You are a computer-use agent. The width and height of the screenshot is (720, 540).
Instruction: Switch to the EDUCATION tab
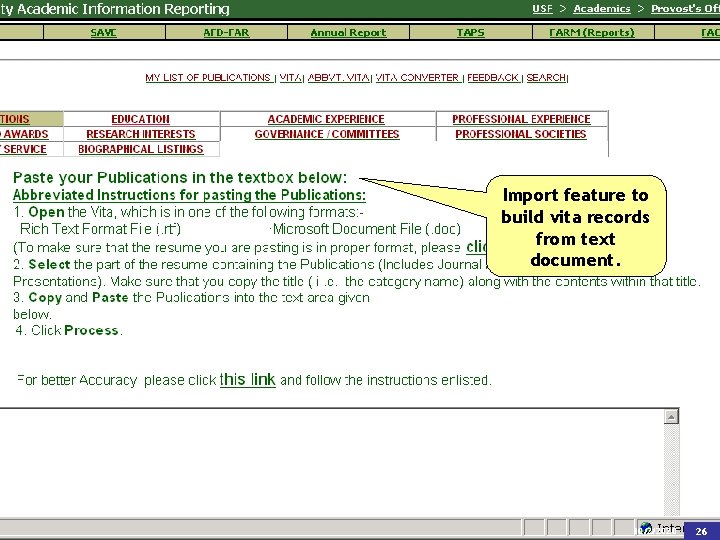point(141,119)
